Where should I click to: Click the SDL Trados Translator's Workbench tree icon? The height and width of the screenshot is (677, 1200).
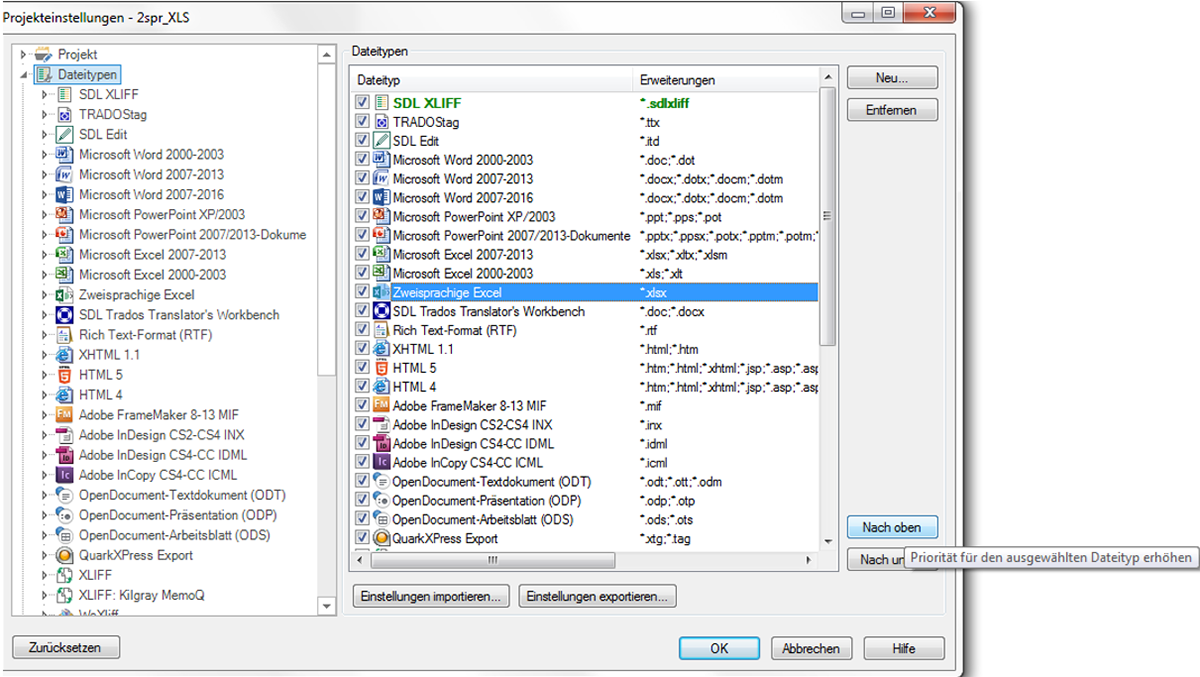pos(64,314)
